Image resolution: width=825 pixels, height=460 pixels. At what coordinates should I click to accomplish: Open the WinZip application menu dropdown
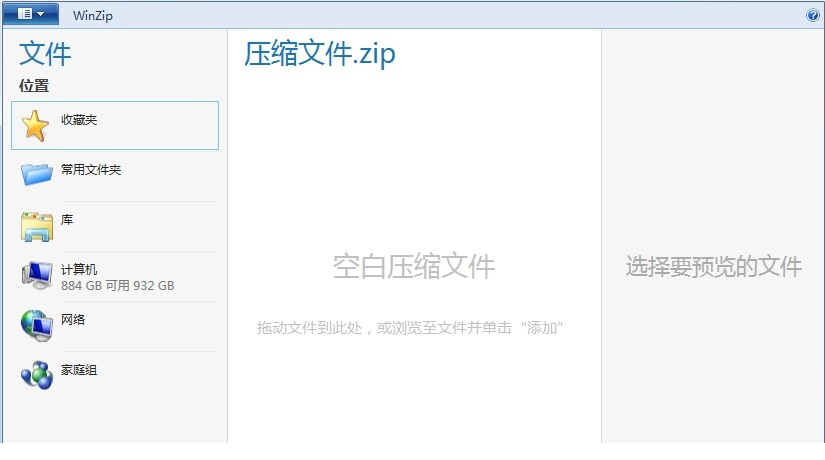(x=31, y=14)
